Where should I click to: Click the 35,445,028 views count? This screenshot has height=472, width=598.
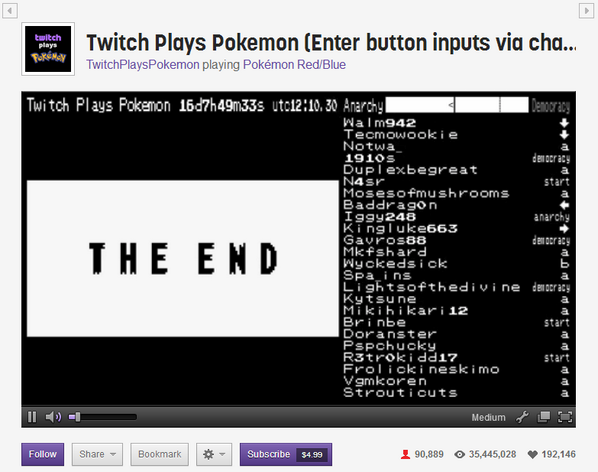click(492, 454)
